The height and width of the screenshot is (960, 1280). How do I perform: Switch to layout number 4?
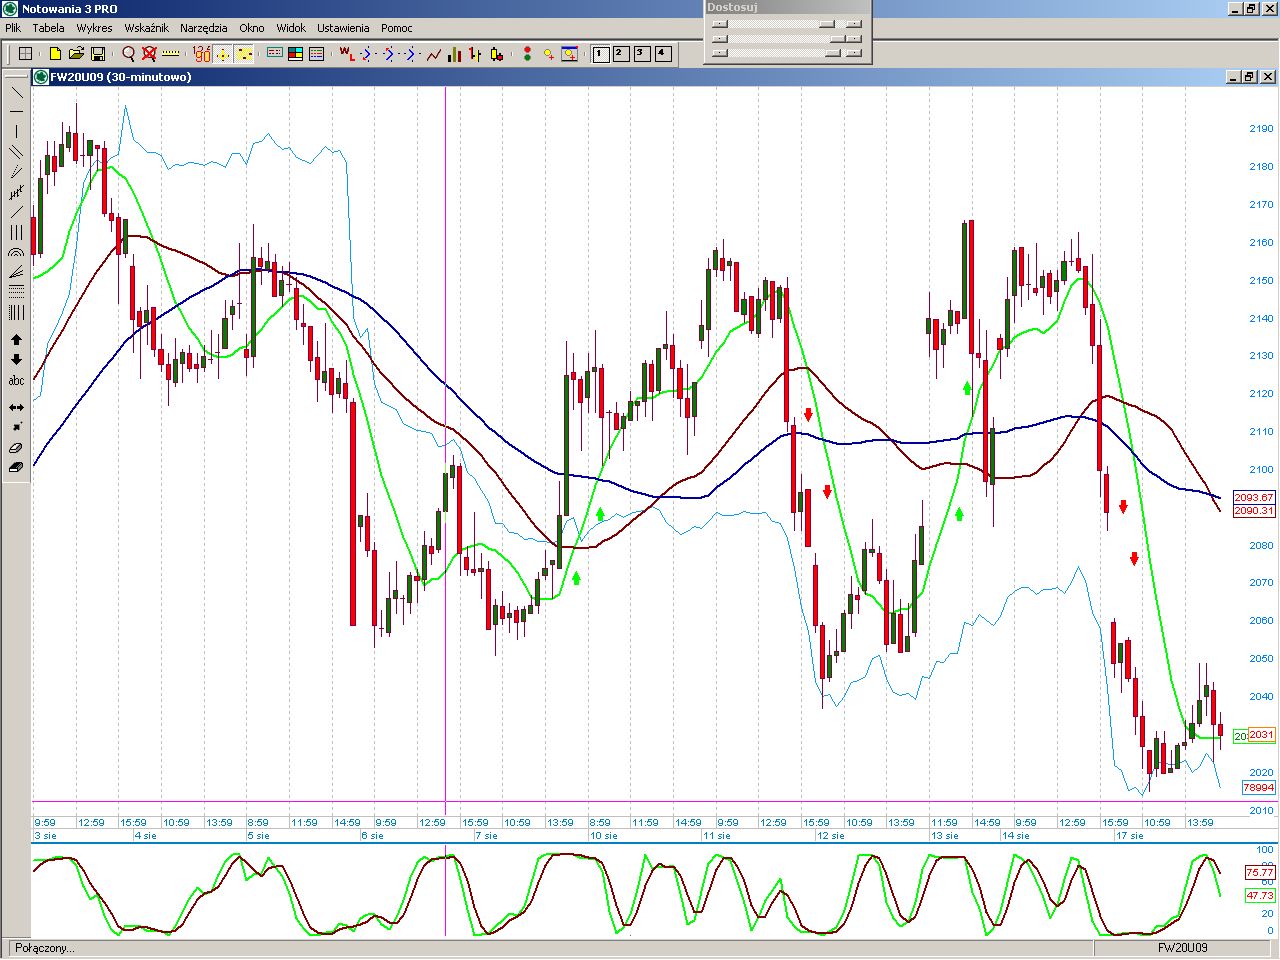(x=663, y=54)
